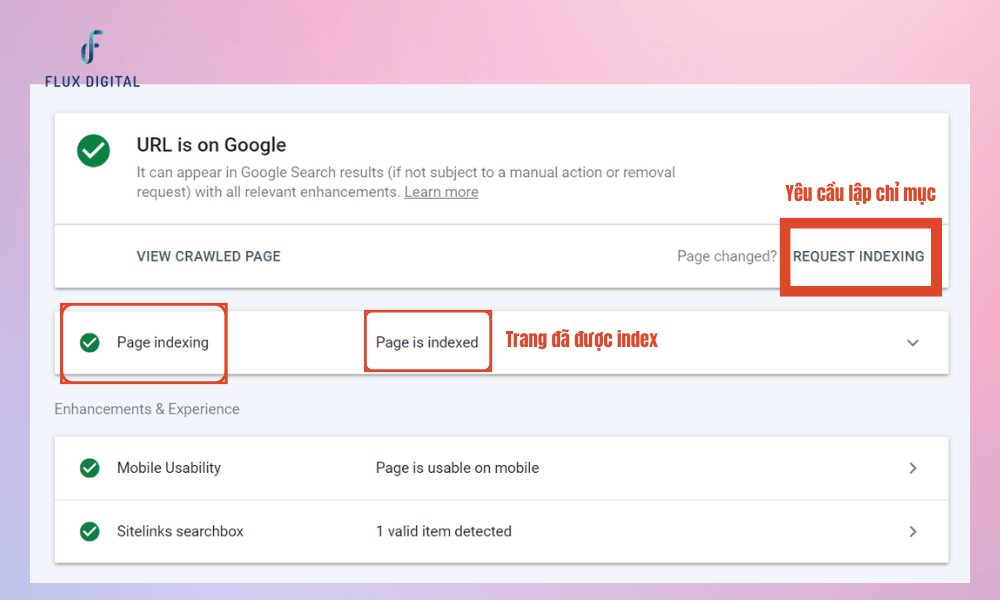Click green checkmark beside URL is on Google
The width and height of the screenshot is (1000, 600).
pyautogui.click(x=93, y=150)
